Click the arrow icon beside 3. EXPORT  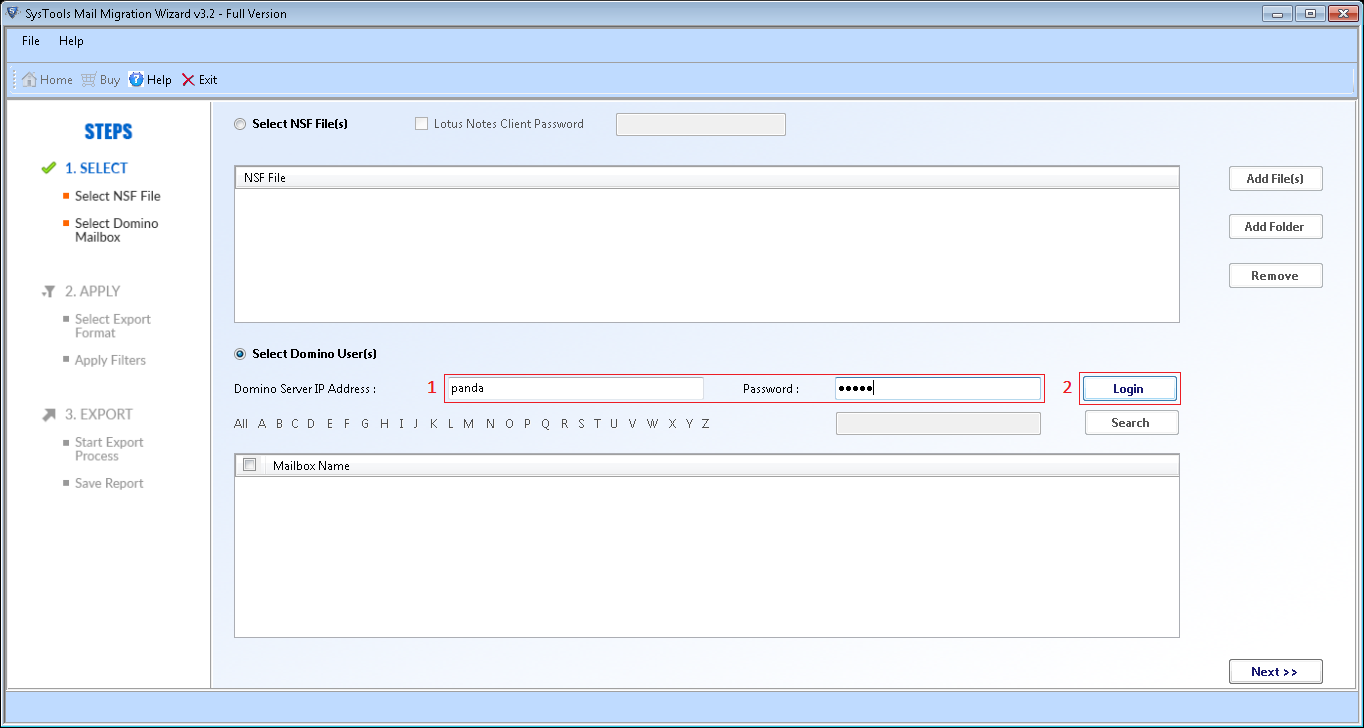pyautogui.click(x=49, y=414)
